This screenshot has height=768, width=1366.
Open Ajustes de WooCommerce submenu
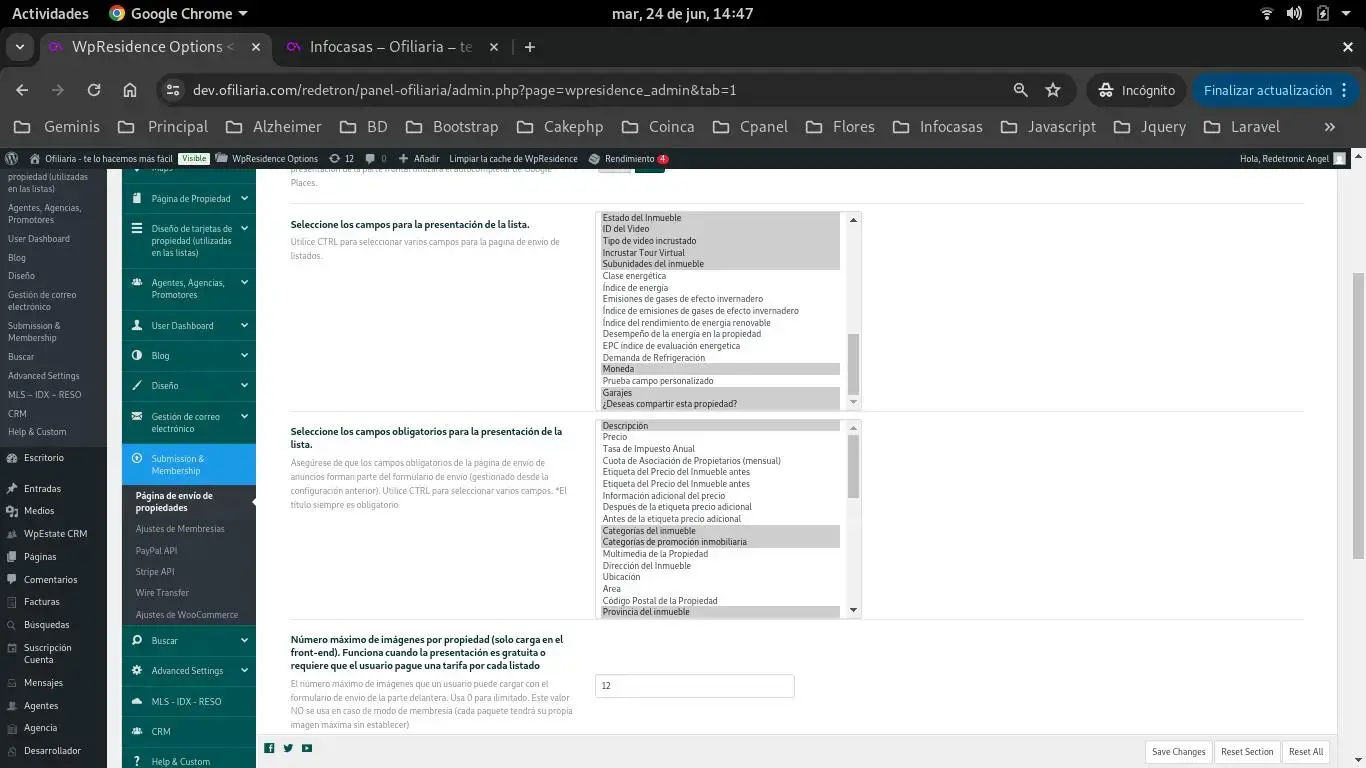tap(187, 615)
